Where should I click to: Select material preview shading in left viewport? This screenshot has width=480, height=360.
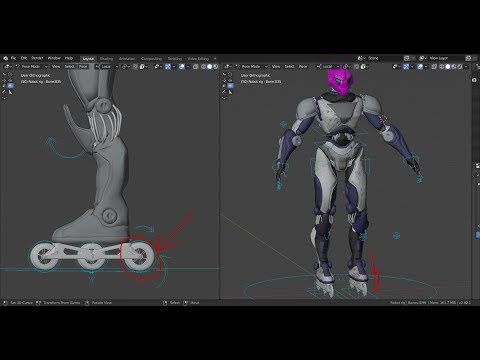coord(216,67)
